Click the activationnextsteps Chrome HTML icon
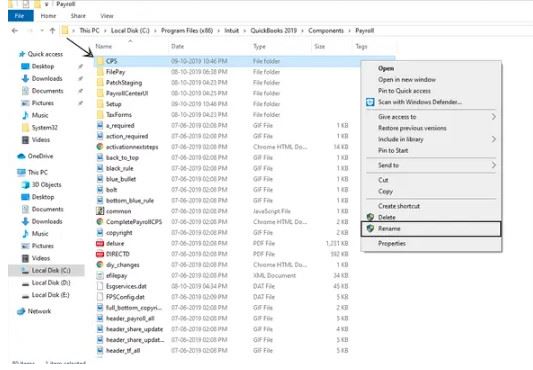 100,147
